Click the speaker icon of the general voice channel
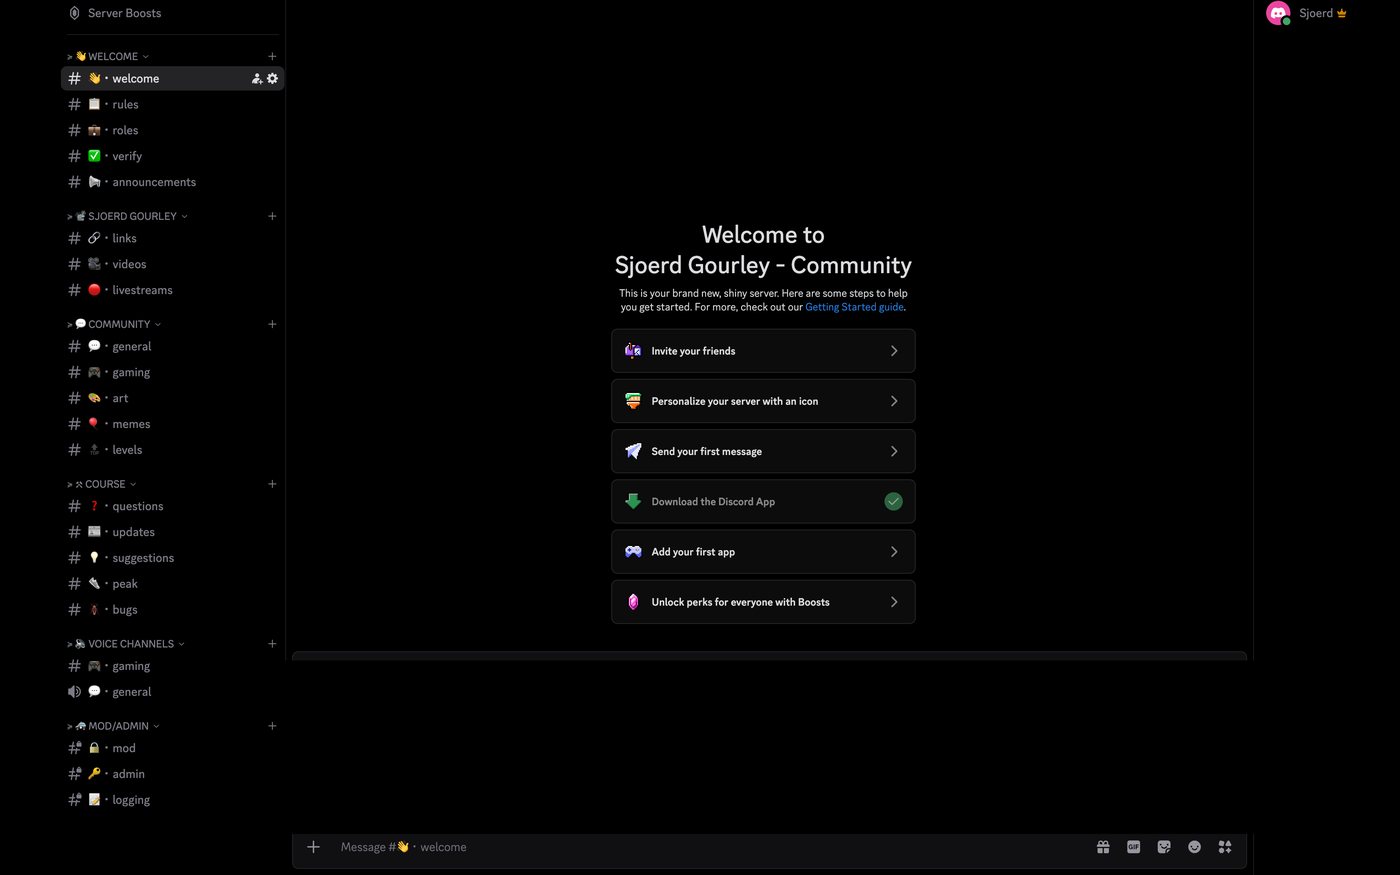This screenshot has width=1400, height=875. pos(74,692)
